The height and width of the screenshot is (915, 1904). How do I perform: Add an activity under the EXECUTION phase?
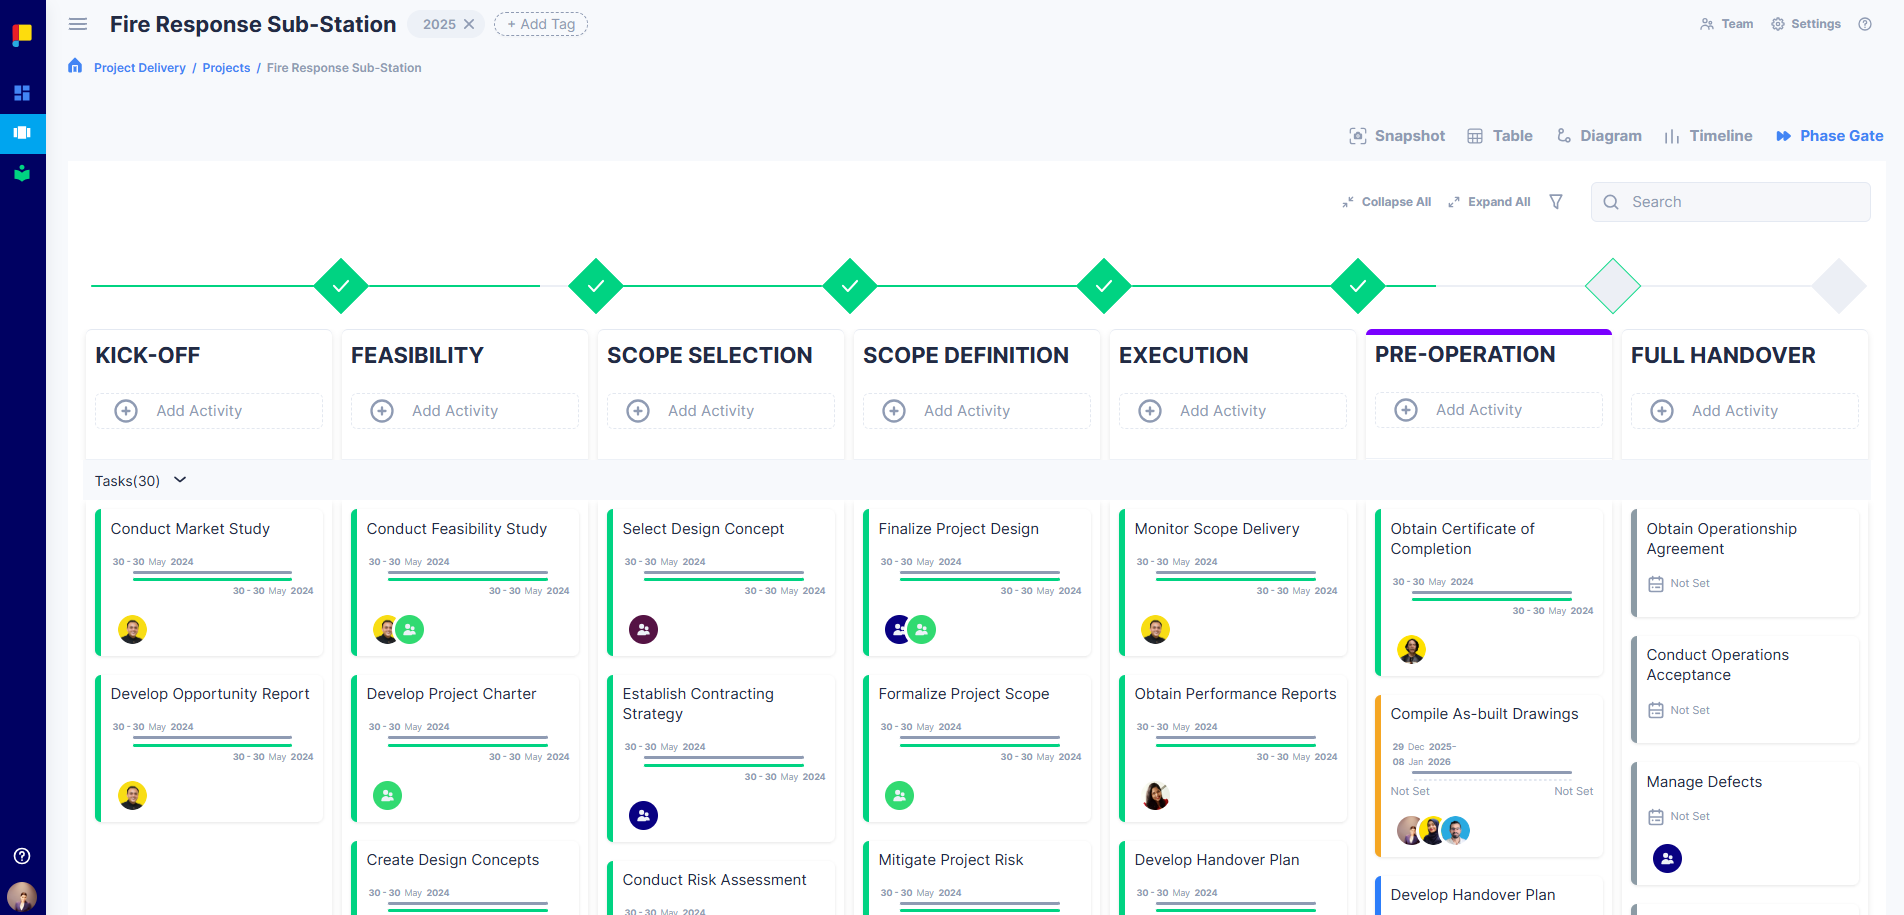coord(1232,410)
